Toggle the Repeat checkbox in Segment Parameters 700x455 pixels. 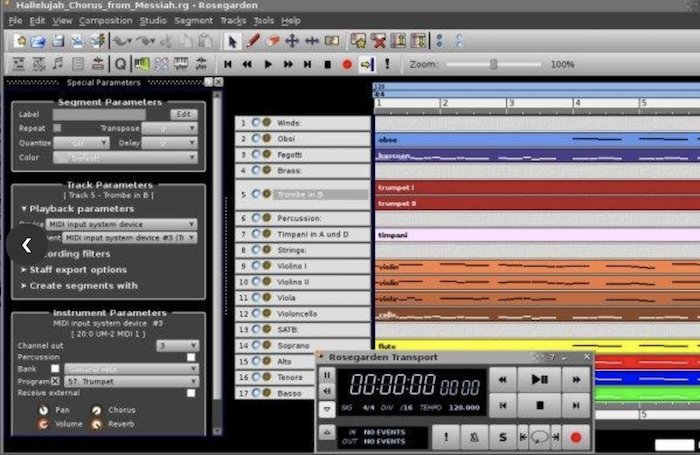point(57,128)
